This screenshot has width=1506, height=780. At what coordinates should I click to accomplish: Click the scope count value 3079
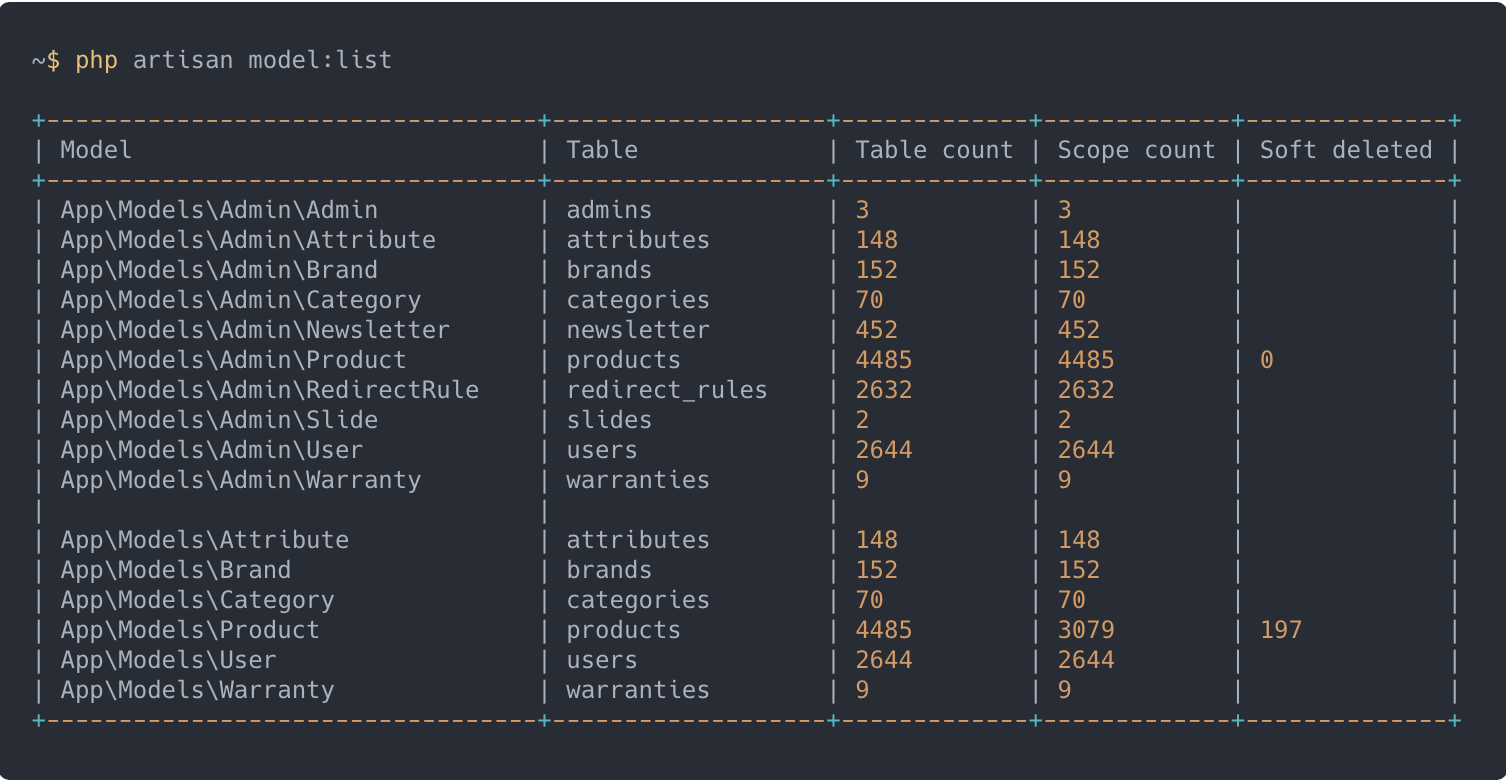click(1086, 630)
